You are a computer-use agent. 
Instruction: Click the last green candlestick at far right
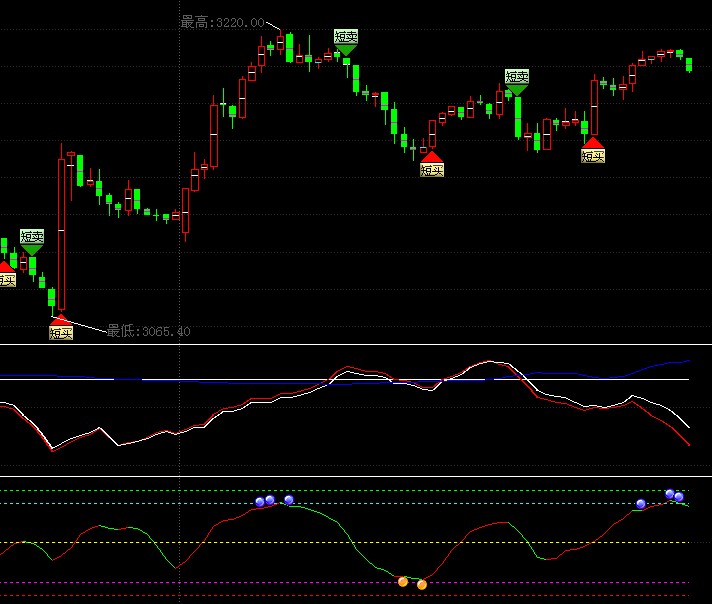point(689,64)
